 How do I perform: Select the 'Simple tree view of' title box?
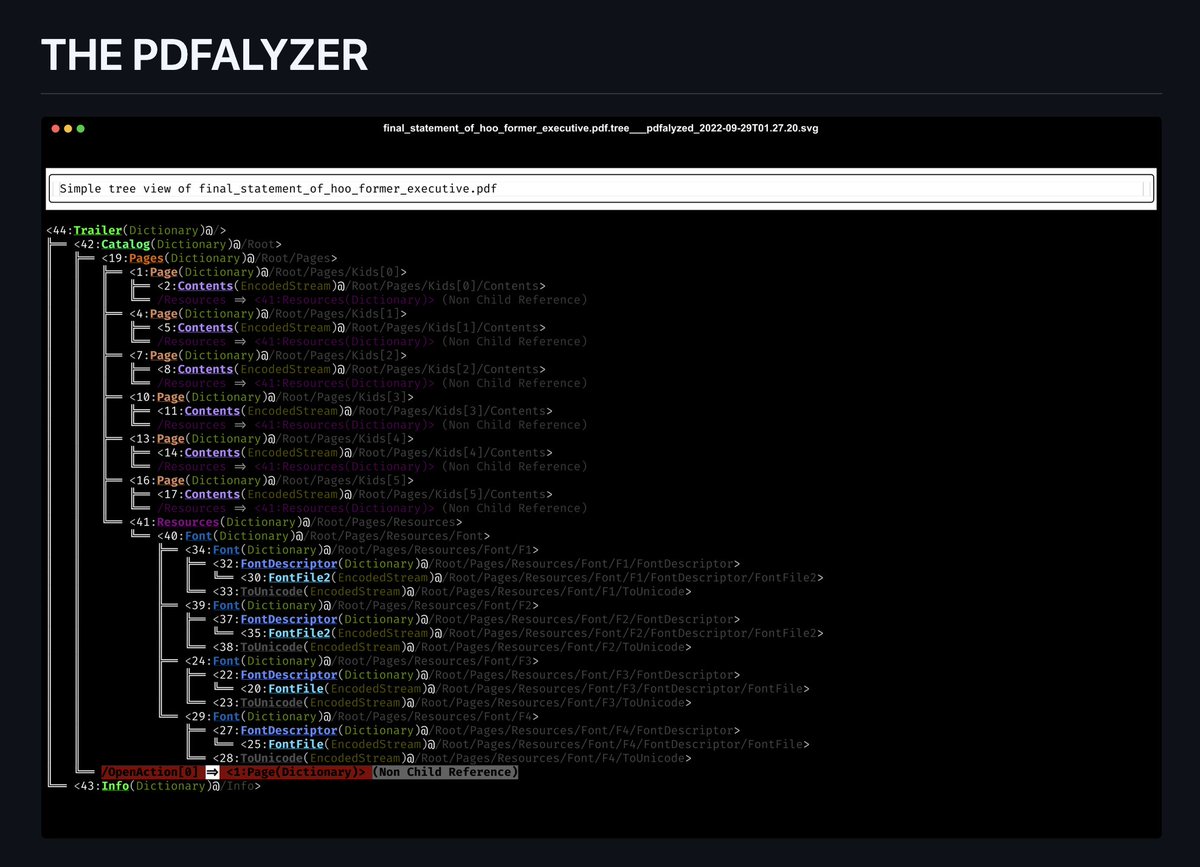pos(601,188)
